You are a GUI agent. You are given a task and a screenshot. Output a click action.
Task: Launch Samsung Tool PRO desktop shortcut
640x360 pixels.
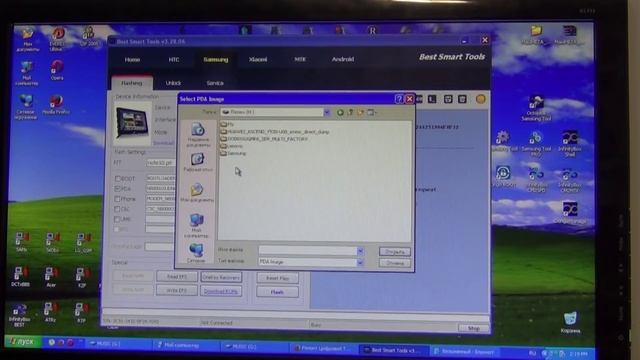[x=536, y=144]
